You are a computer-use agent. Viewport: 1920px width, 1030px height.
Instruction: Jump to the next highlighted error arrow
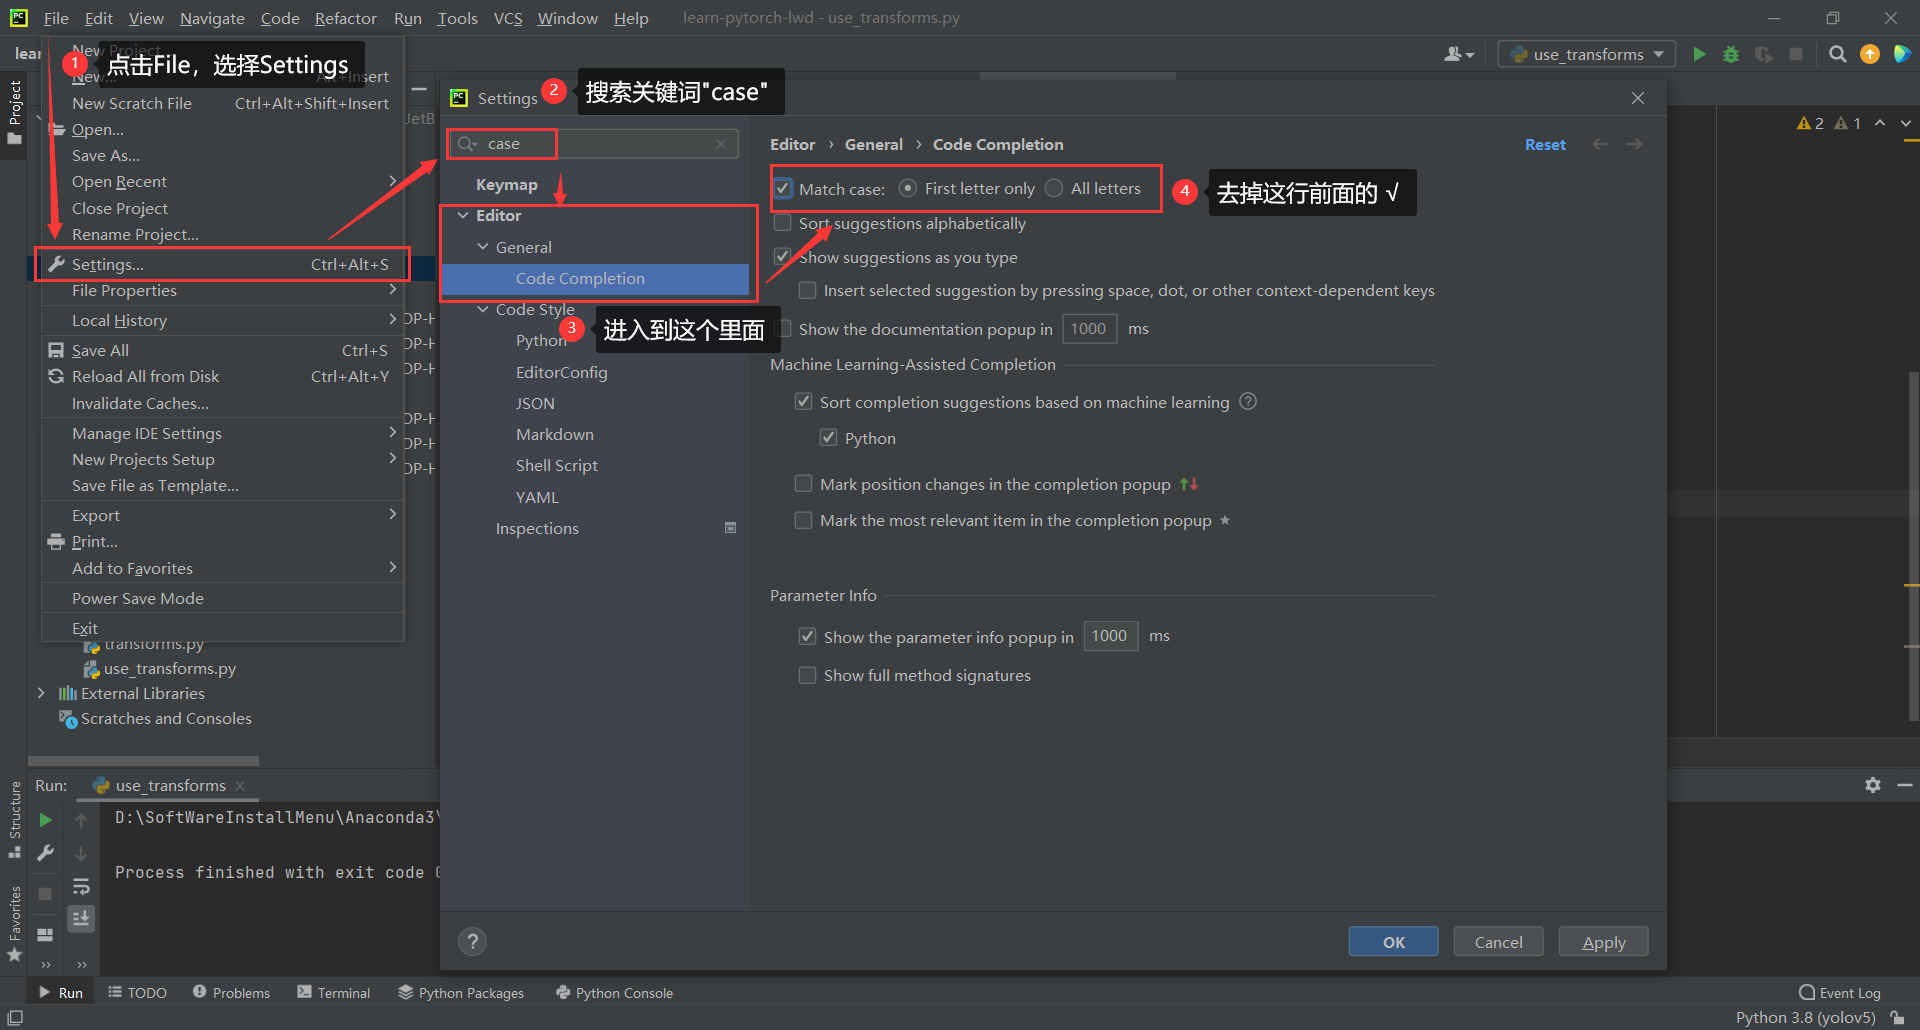tap(1906, 123)
